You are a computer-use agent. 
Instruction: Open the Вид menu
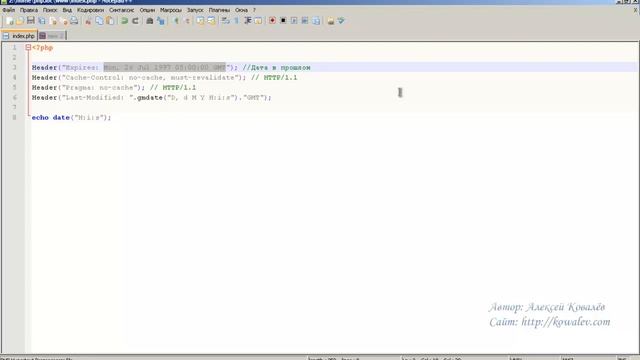click(67, 10)
